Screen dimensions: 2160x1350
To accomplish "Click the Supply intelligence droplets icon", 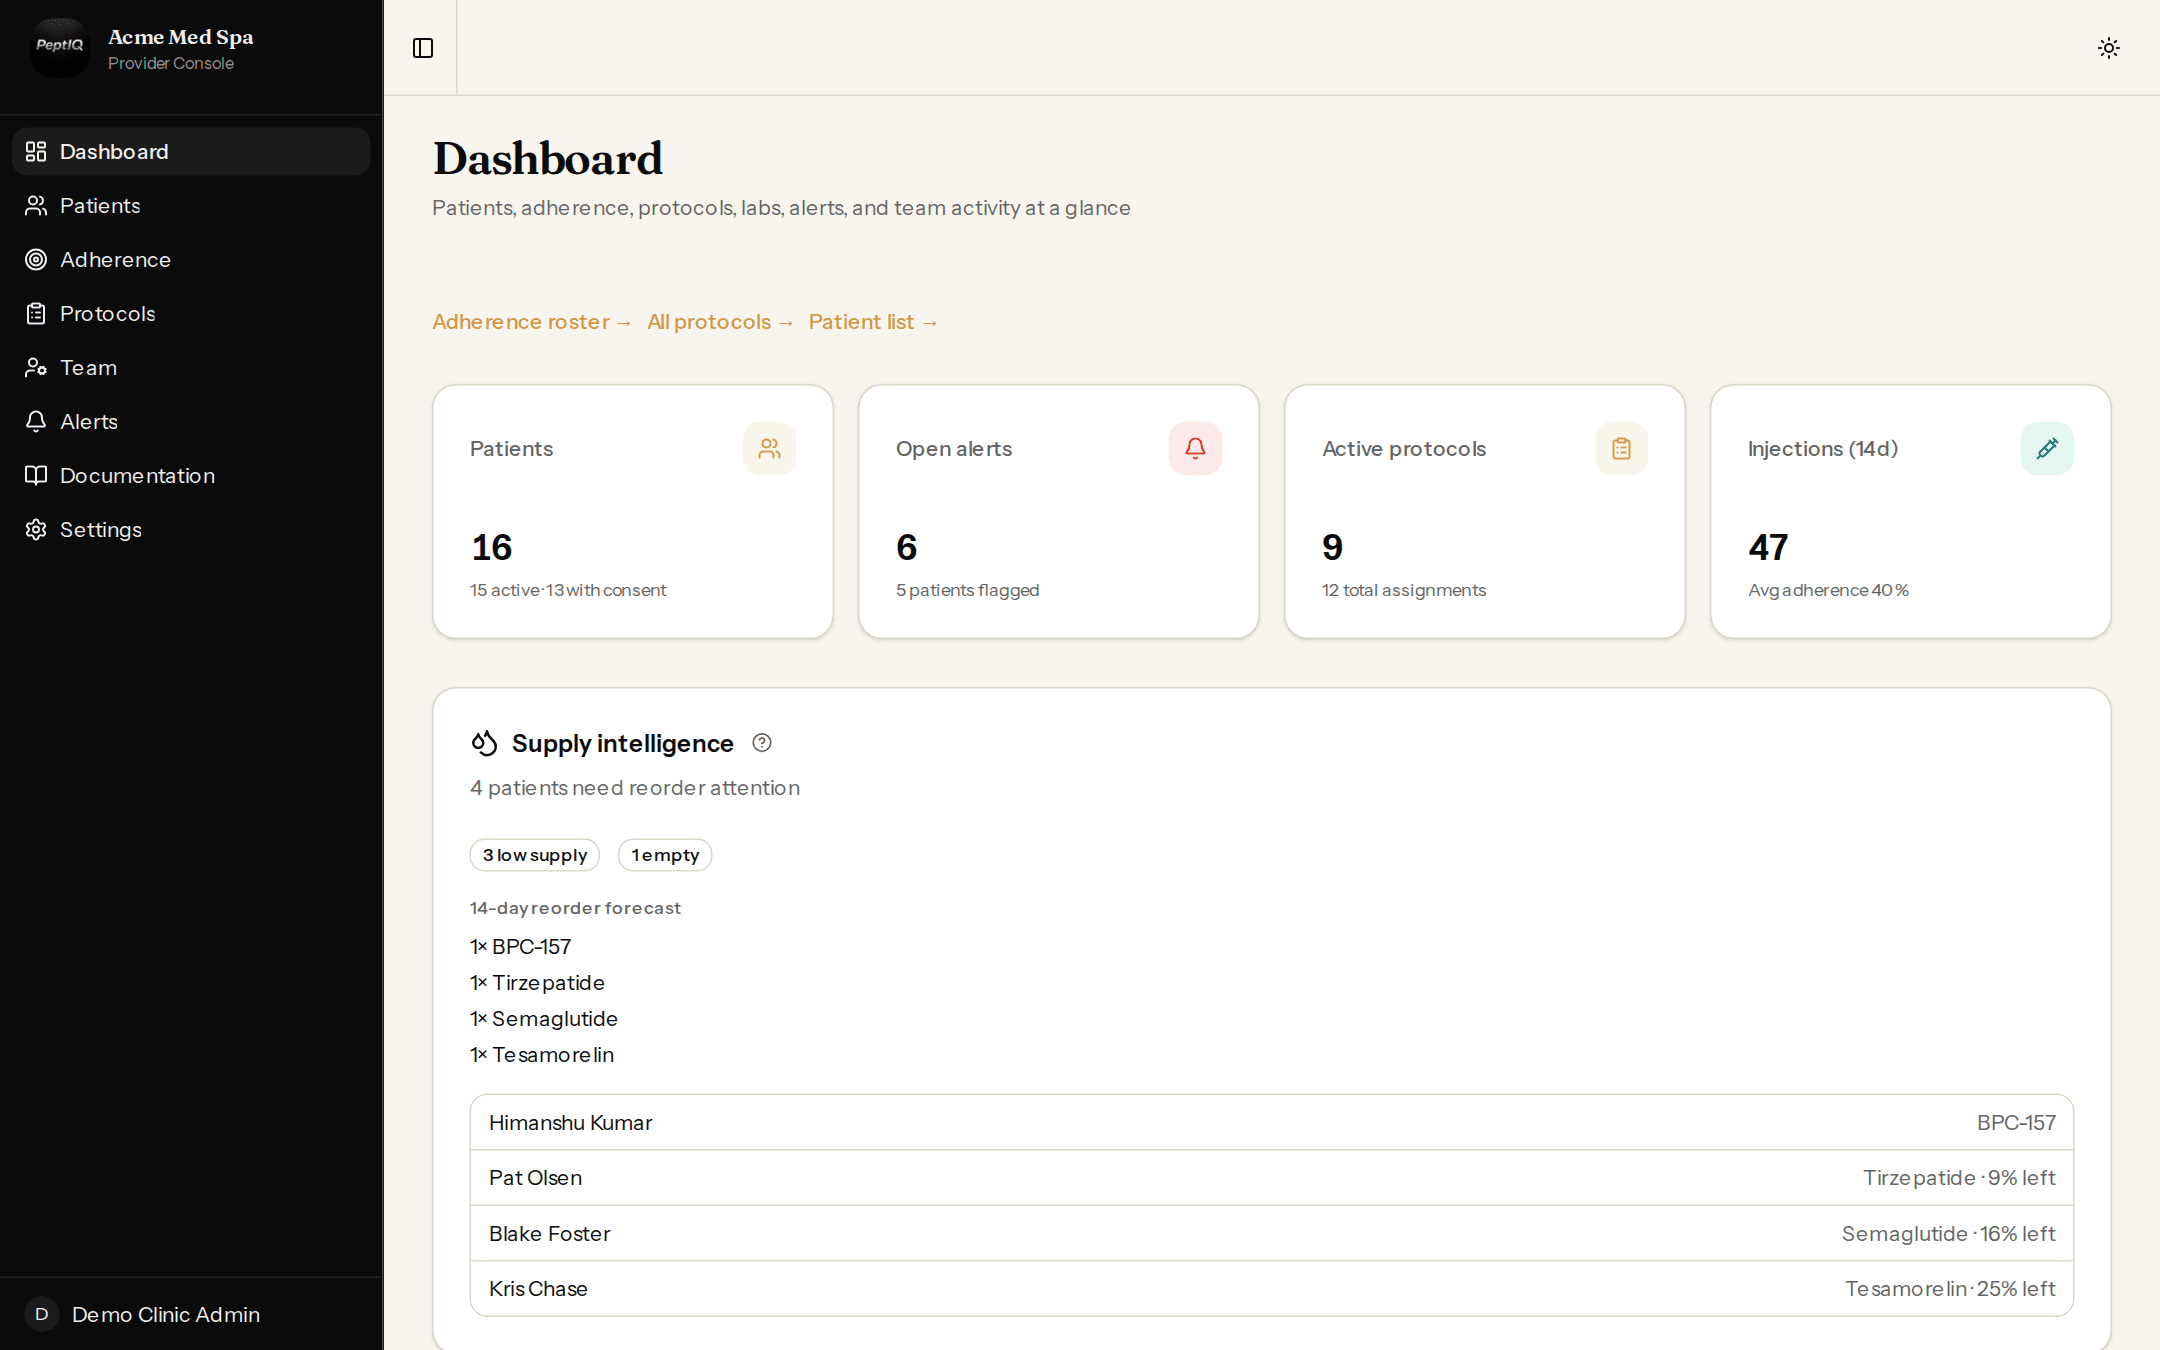I will click(484, 743).
